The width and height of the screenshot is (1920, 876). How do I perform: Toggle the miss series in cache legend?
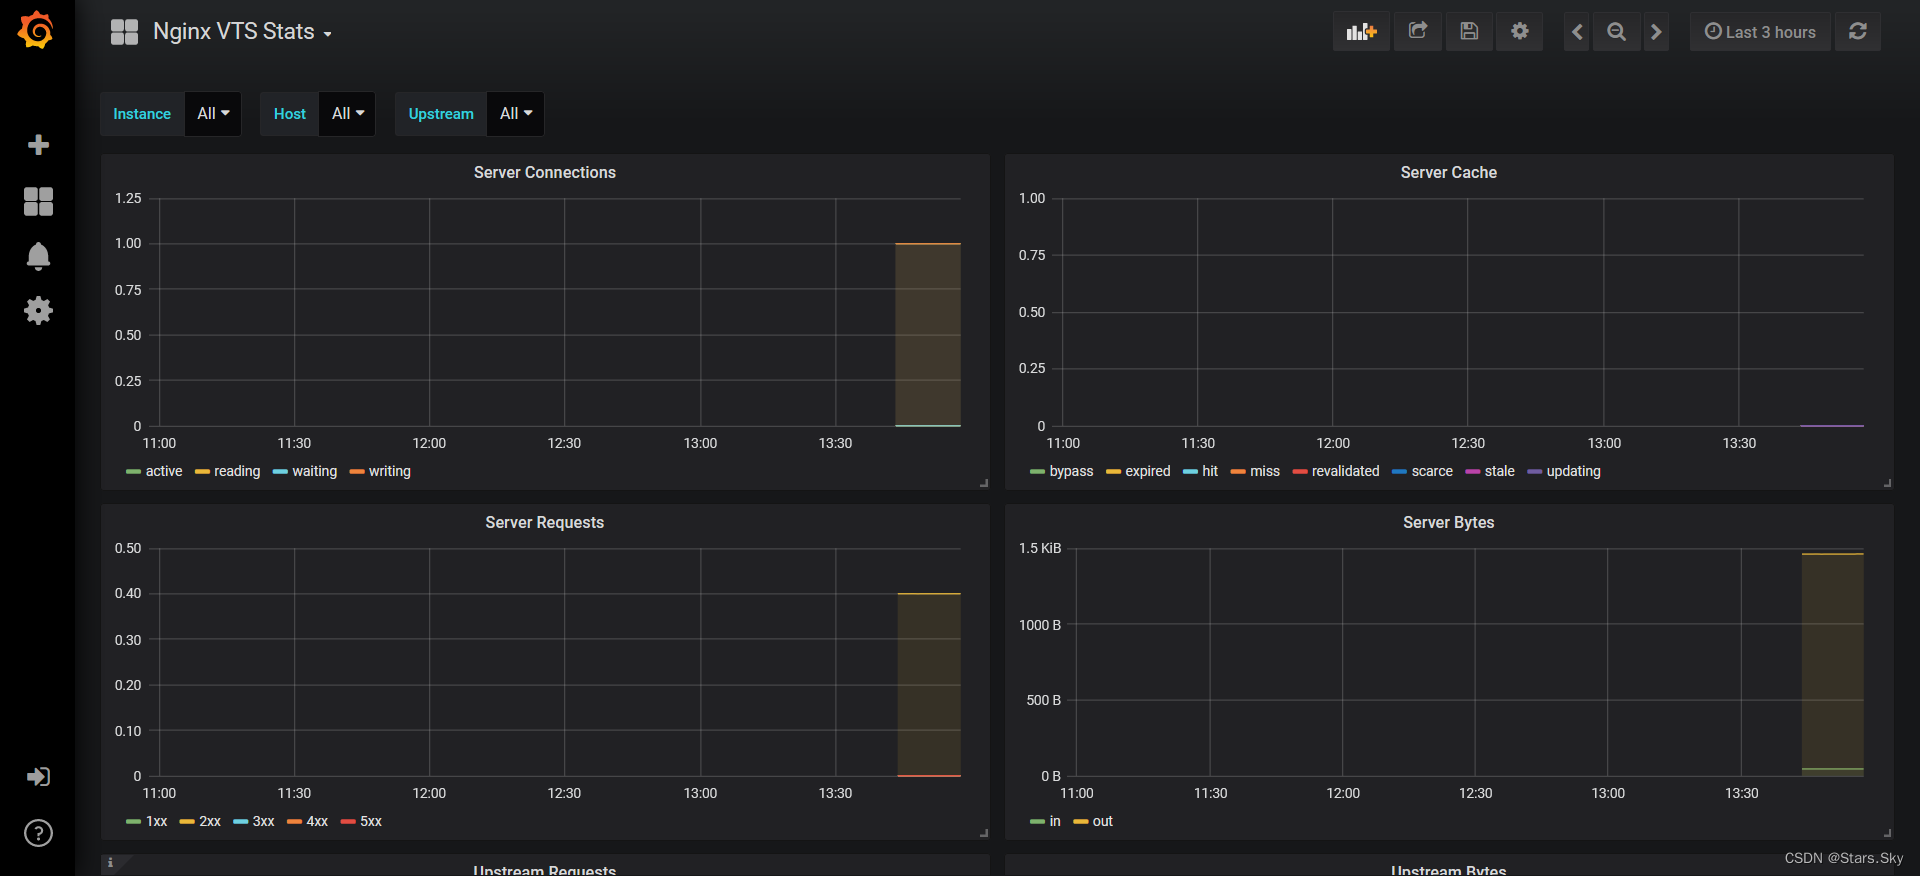click(1265, 471)
